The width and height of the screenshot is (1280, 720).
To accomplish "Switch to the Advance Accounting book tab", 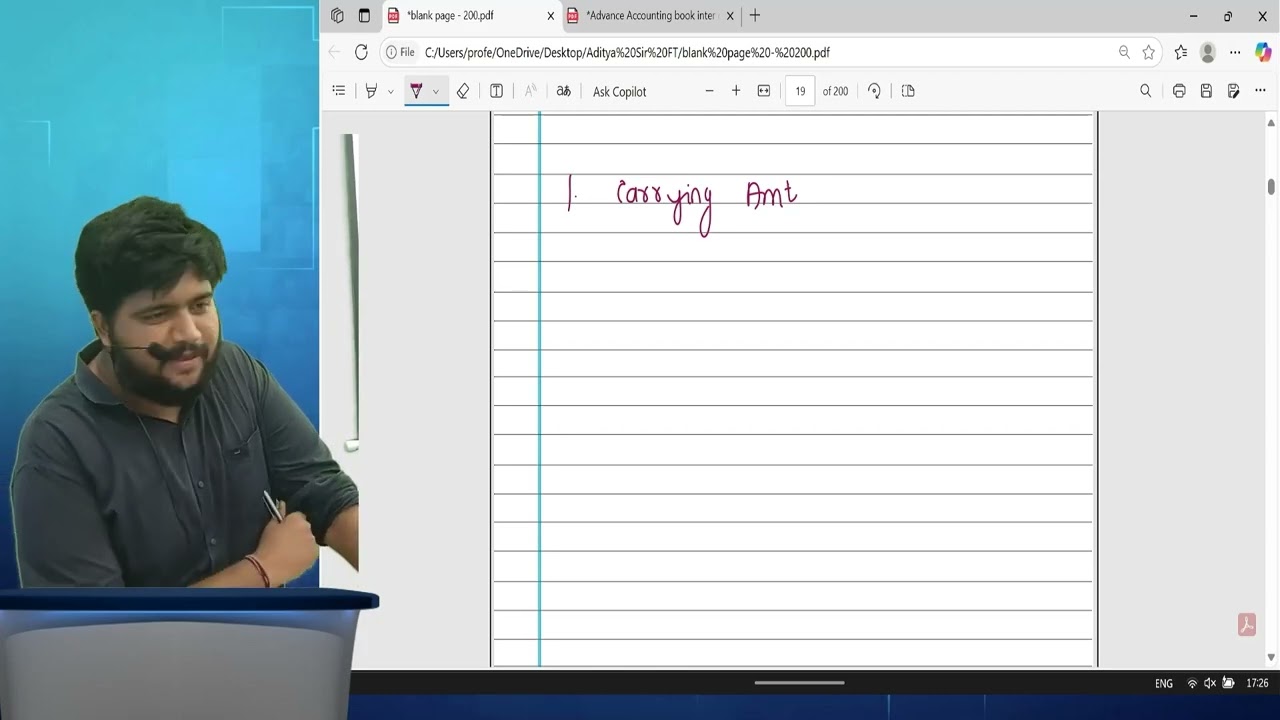I will (650, 16).
